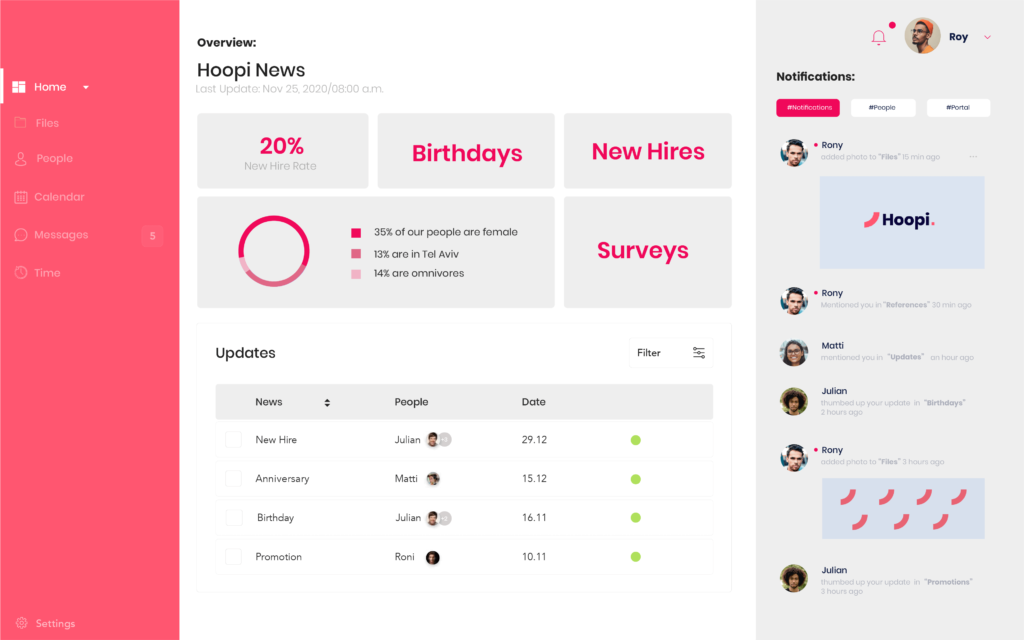
Task: Select the checkbox beside the Promotion update
Action: [x=234, y=557]
